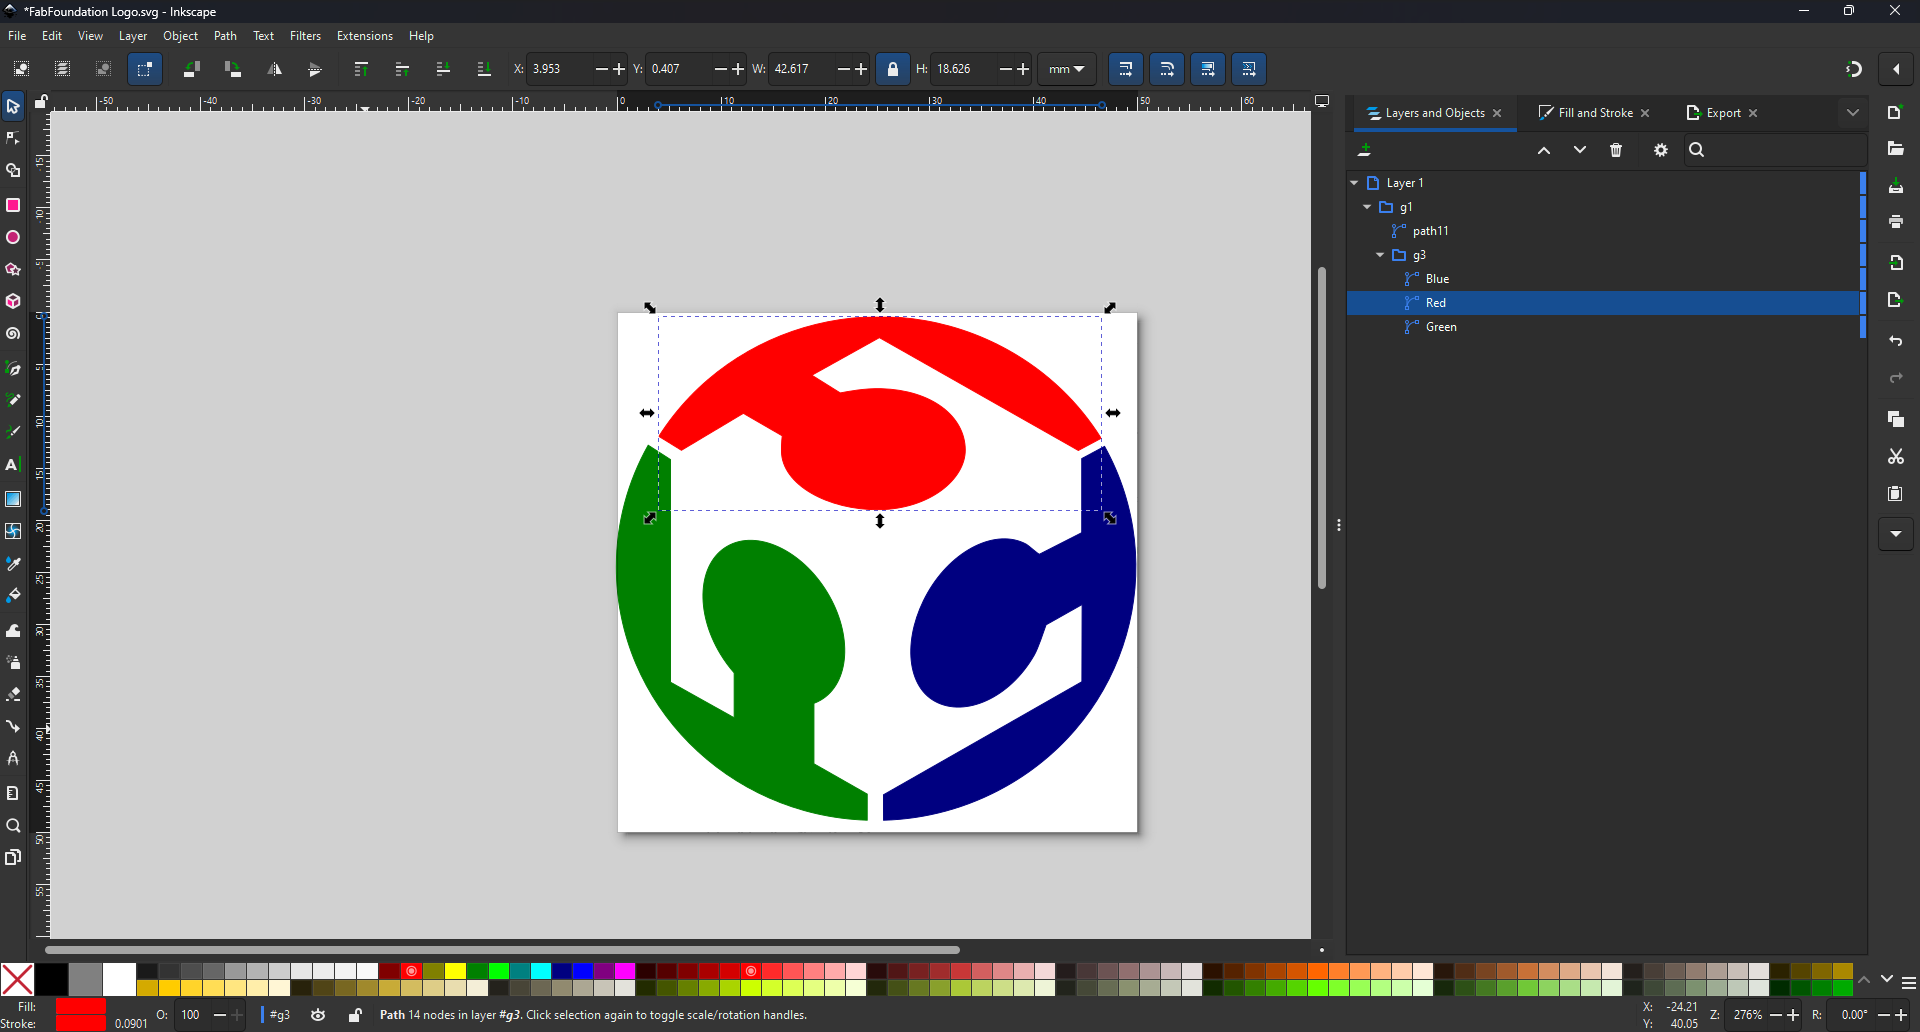Click the Print icon in commands bar
Image resolution: width=1920 pixels, height=1032 pixels.
[x=1896, y=222]
